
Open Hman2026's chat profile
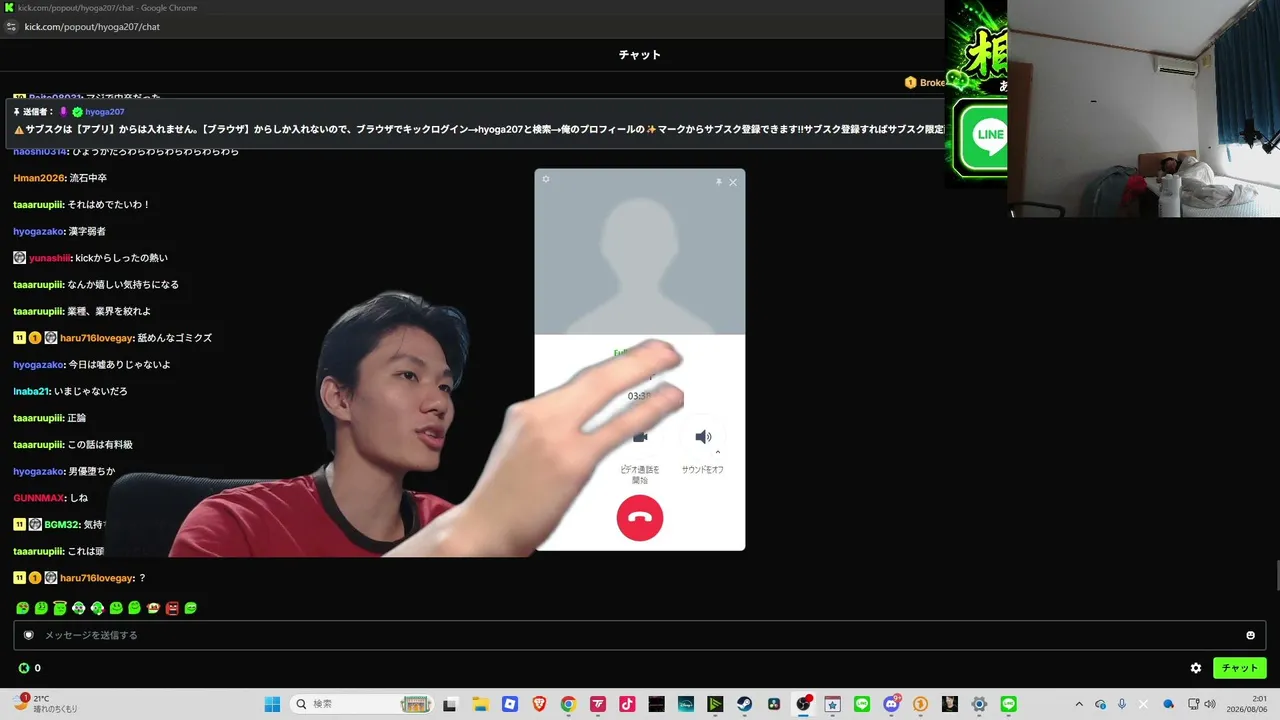point(38,178)
